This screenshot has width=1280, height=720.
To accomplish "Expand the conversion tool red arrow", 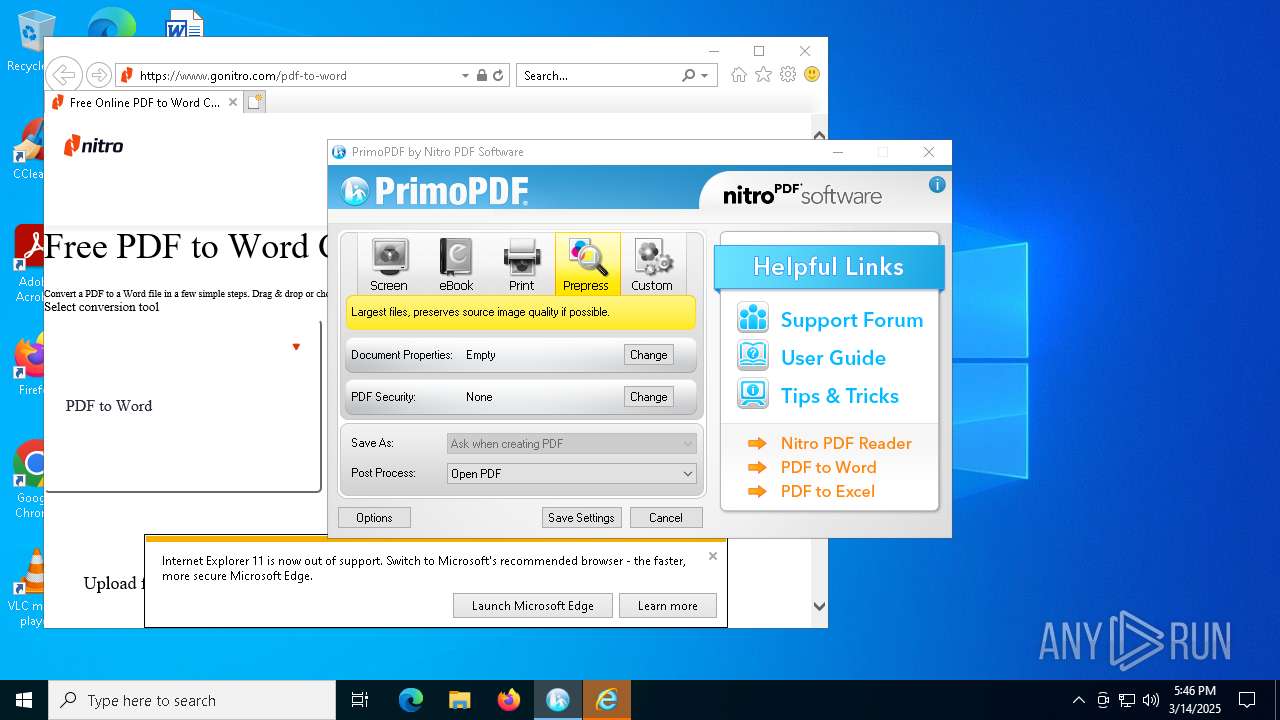I will [x=296, y=347].
